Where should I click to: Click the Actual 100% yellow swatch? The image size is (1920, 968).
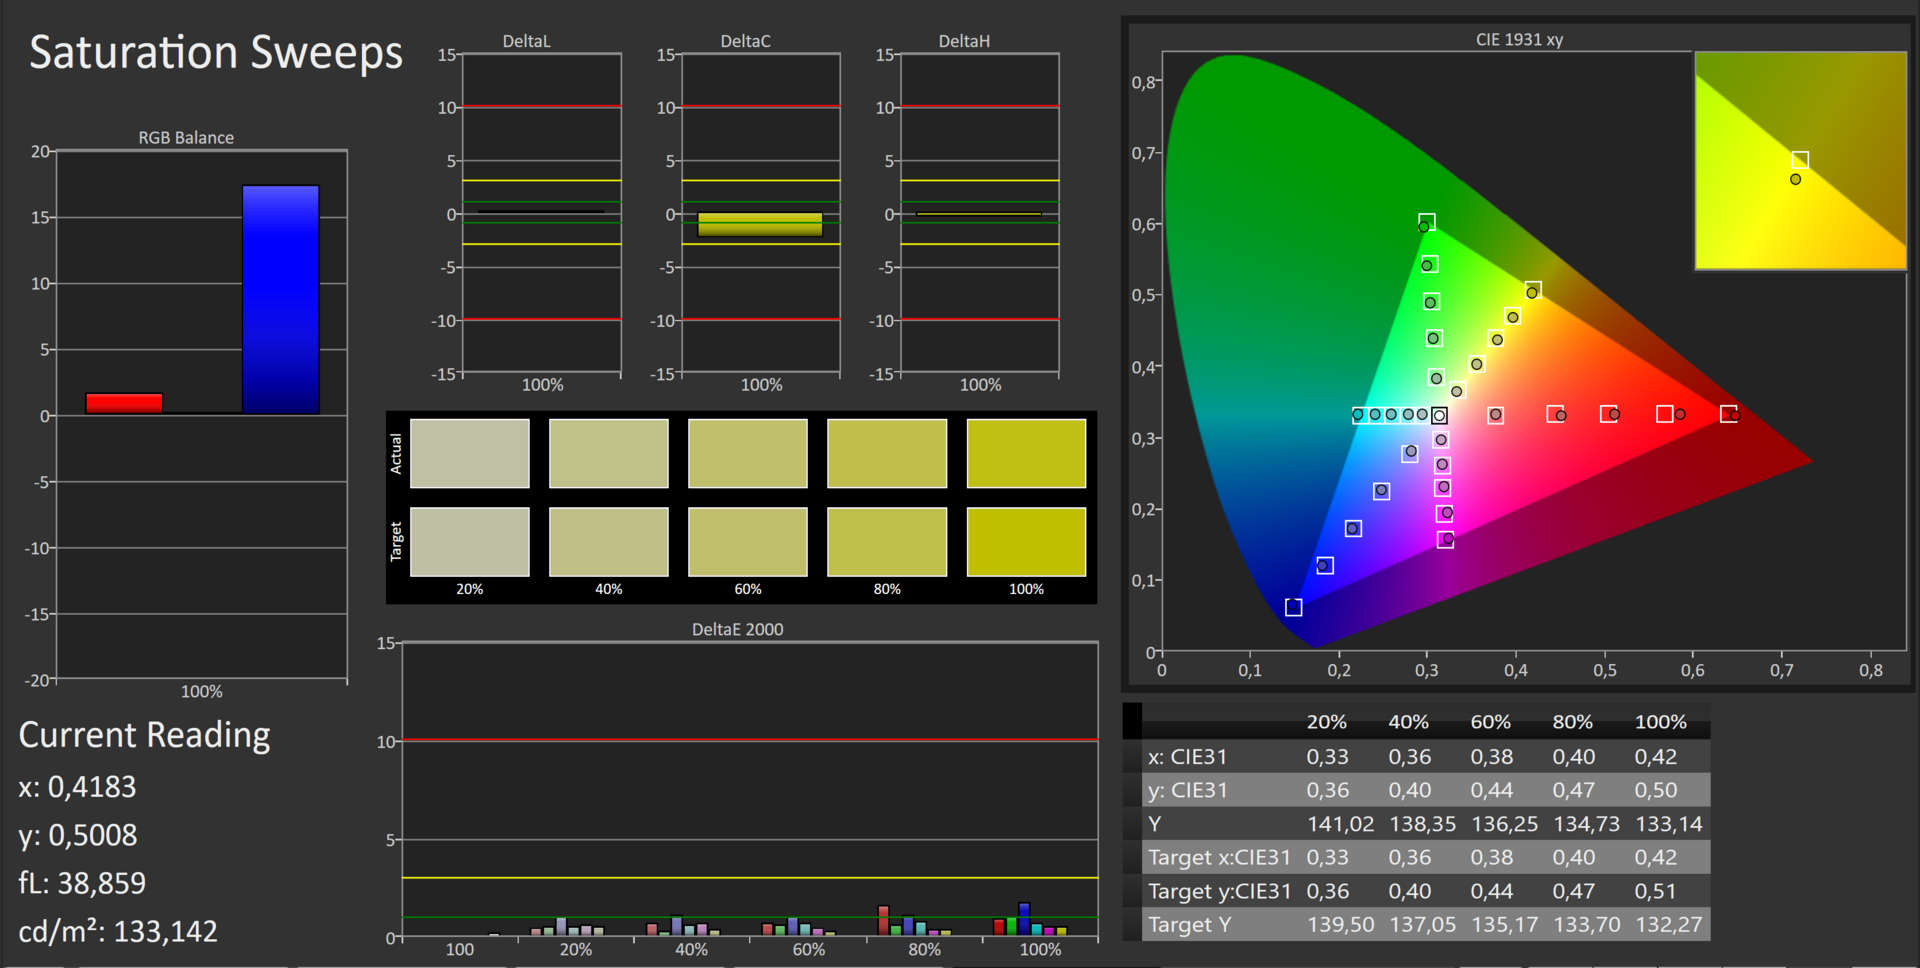tap(1026, 453)
